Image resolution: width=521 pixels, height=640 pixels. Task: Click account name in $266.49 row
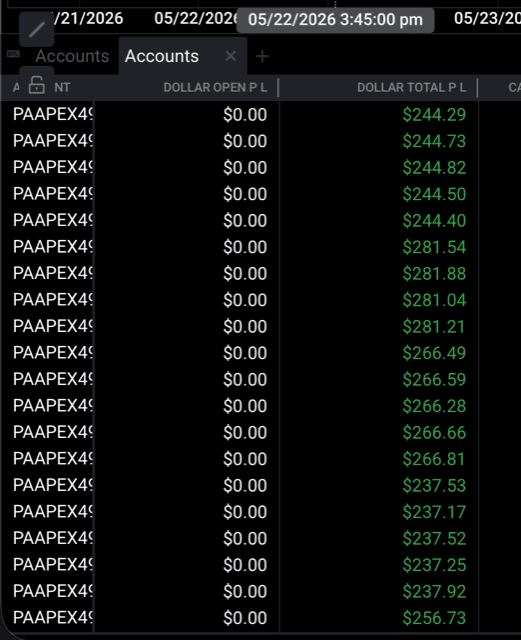(x=53, y=353)
